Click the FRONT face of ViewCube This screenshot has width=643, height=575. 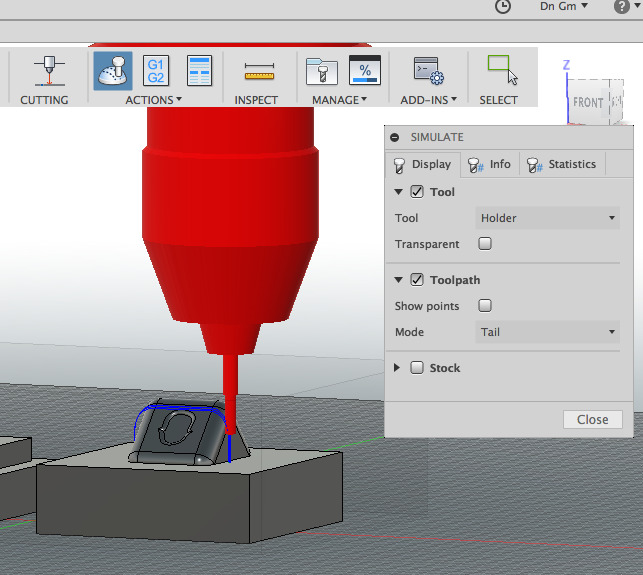coord(589,103)
